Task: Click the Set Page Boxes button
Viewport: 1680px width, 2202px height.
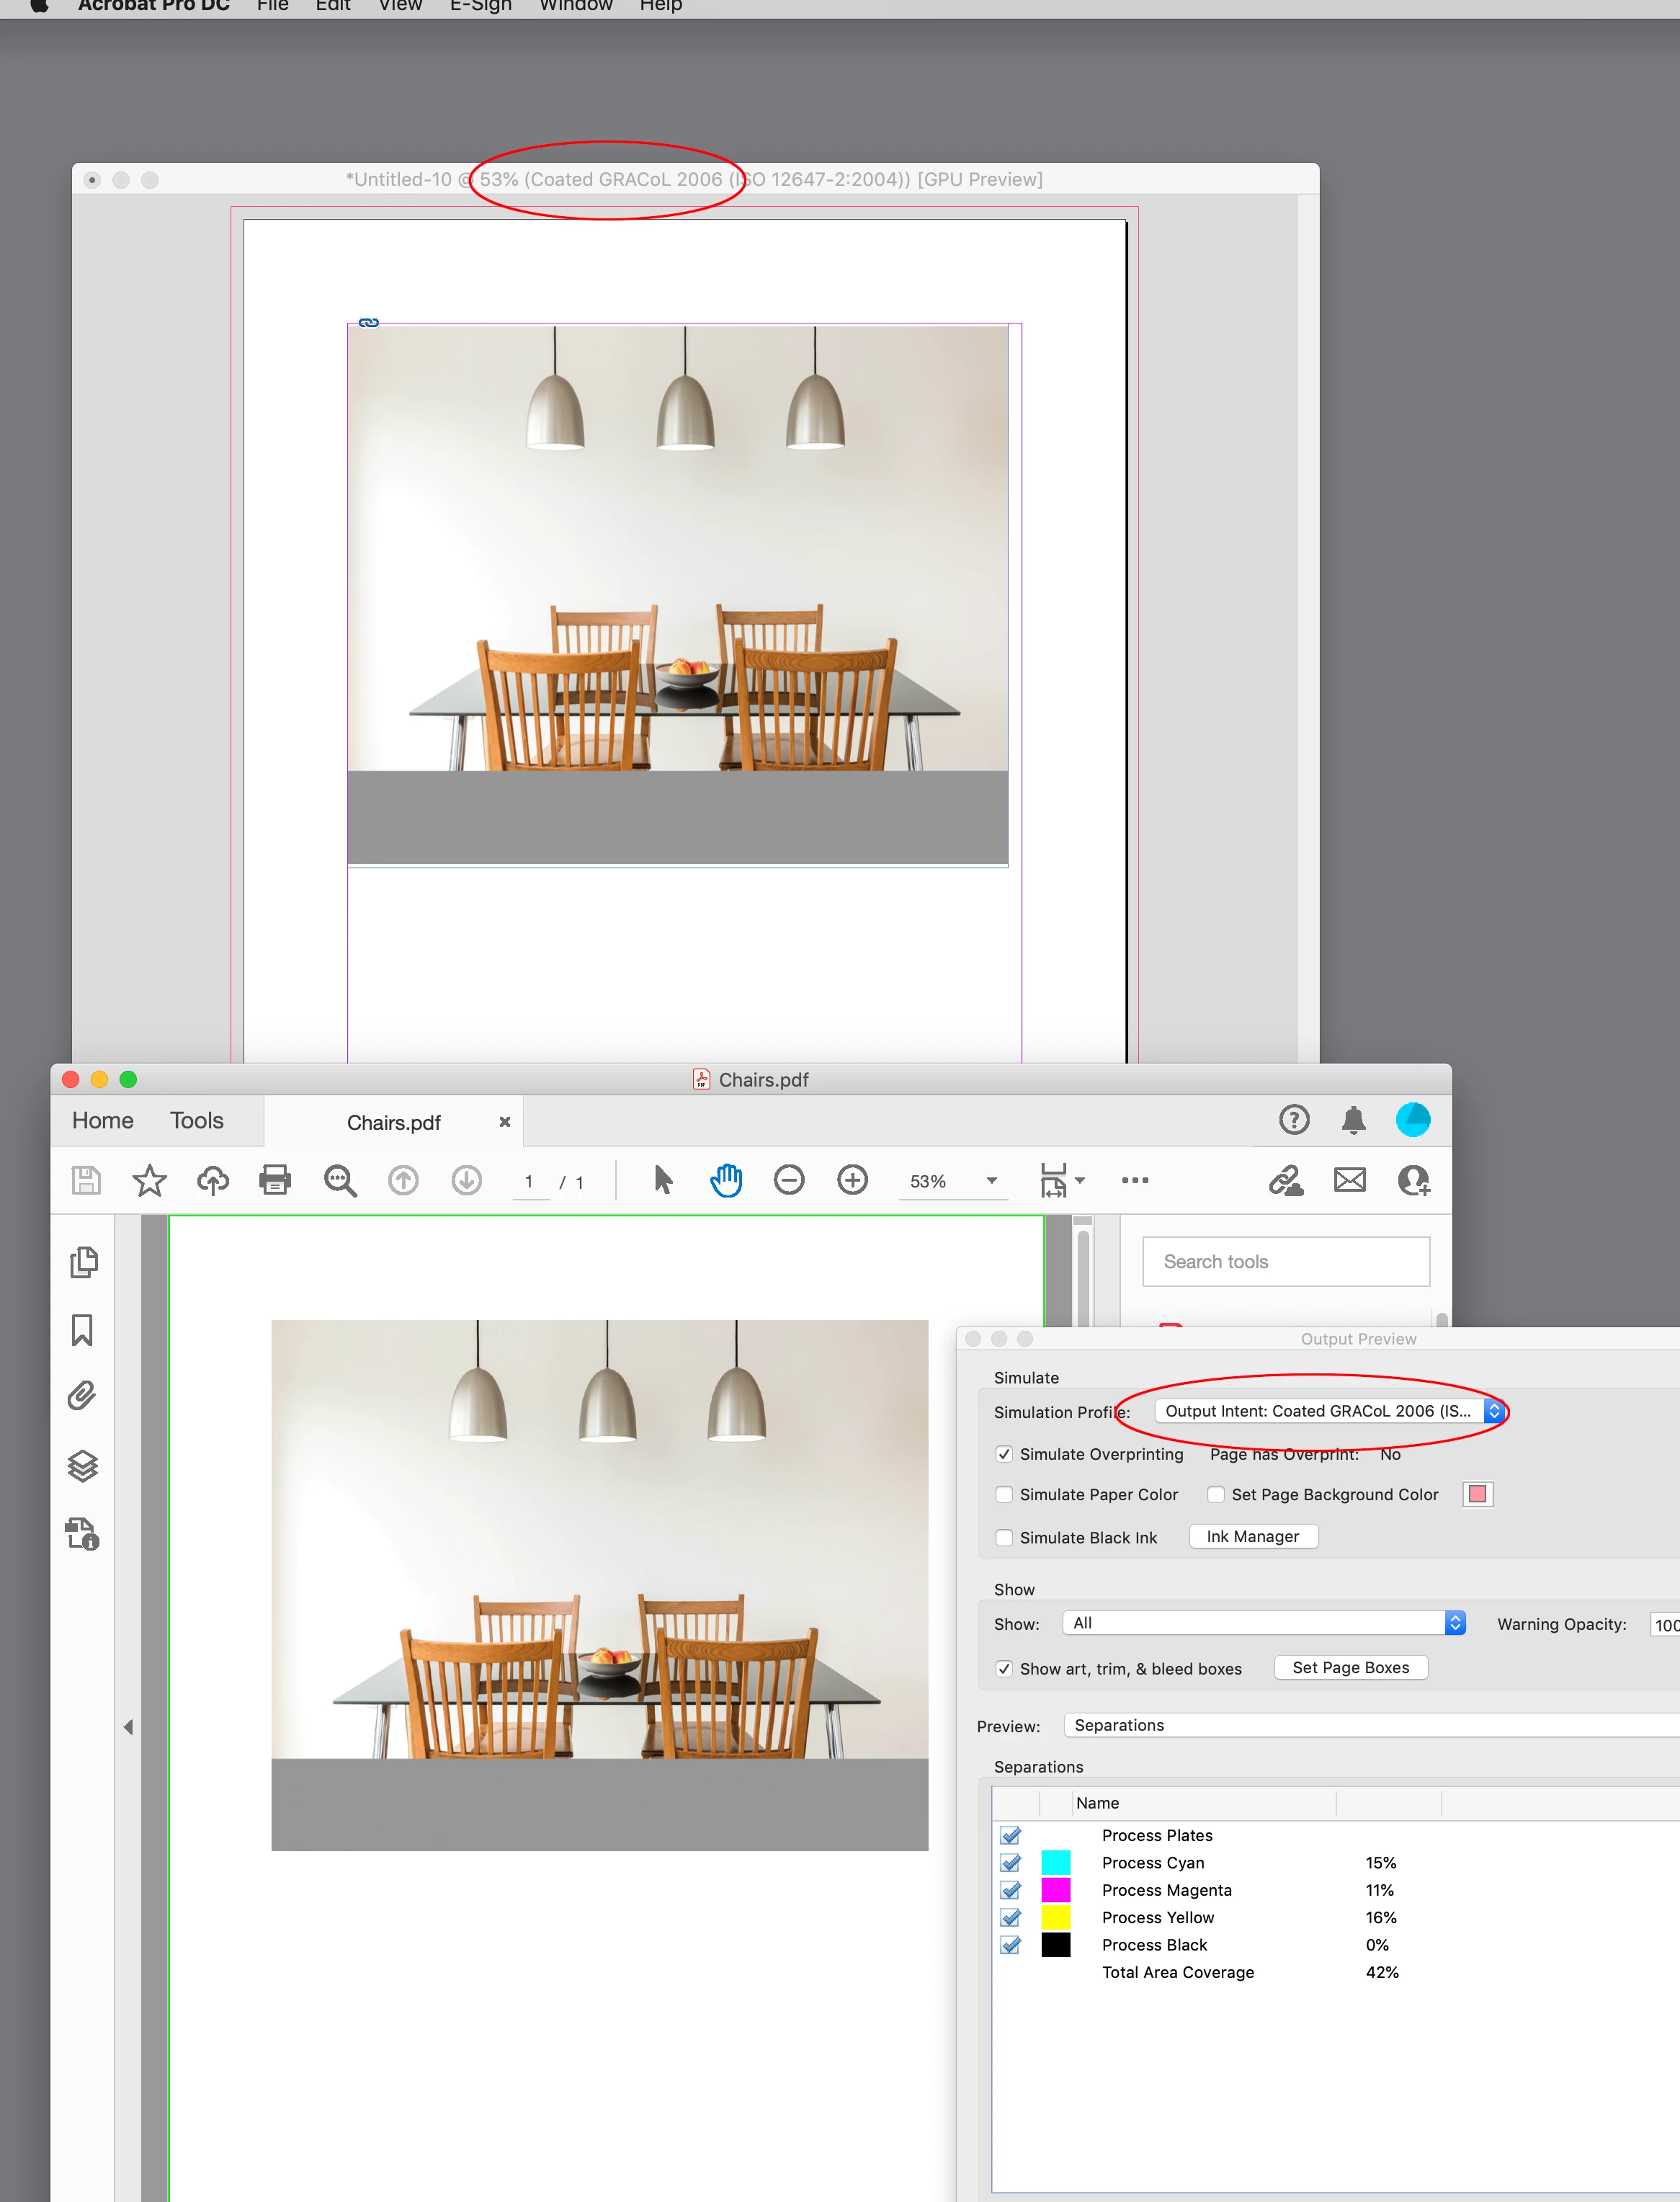Action: pos(1350,1667)
